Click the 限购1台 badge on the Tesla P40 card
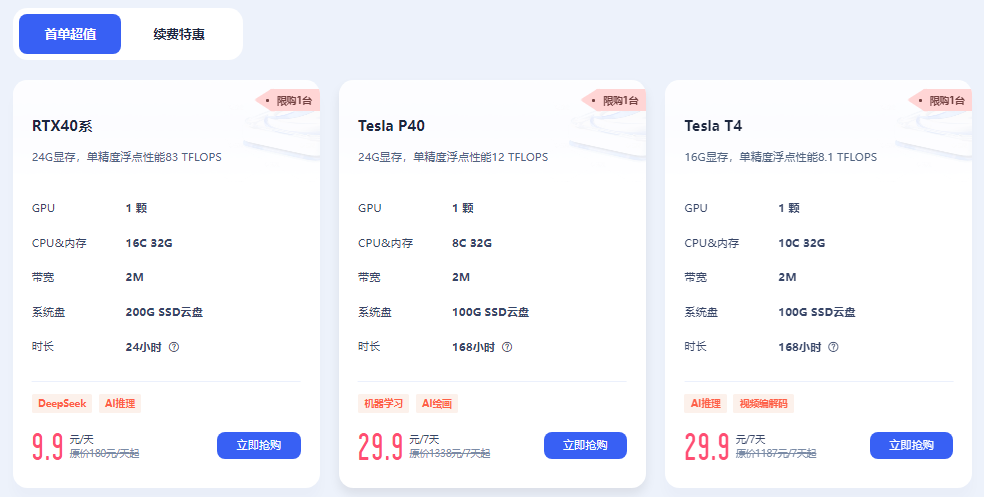 point(614,100)
